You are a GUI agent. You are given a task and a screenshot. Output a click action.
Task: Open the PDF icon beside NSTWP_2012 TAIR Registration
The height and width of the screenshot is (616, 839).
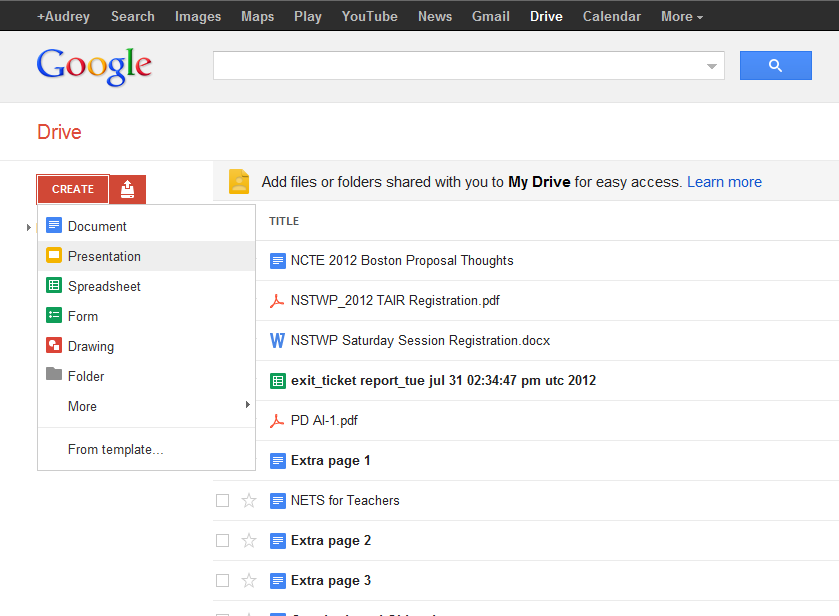tap(277, 300)
